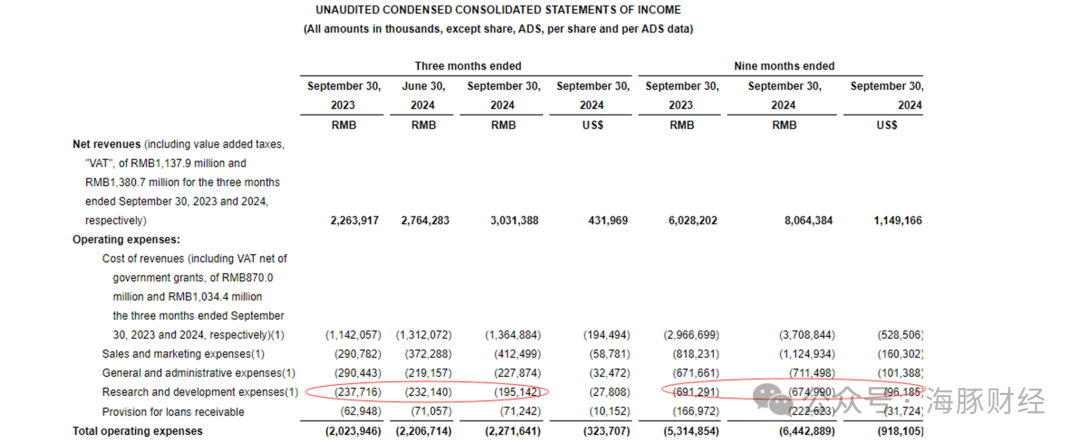Select total operating expenses value (5,314,854)
Screen dimensions: 1080x444
(690, 431)
